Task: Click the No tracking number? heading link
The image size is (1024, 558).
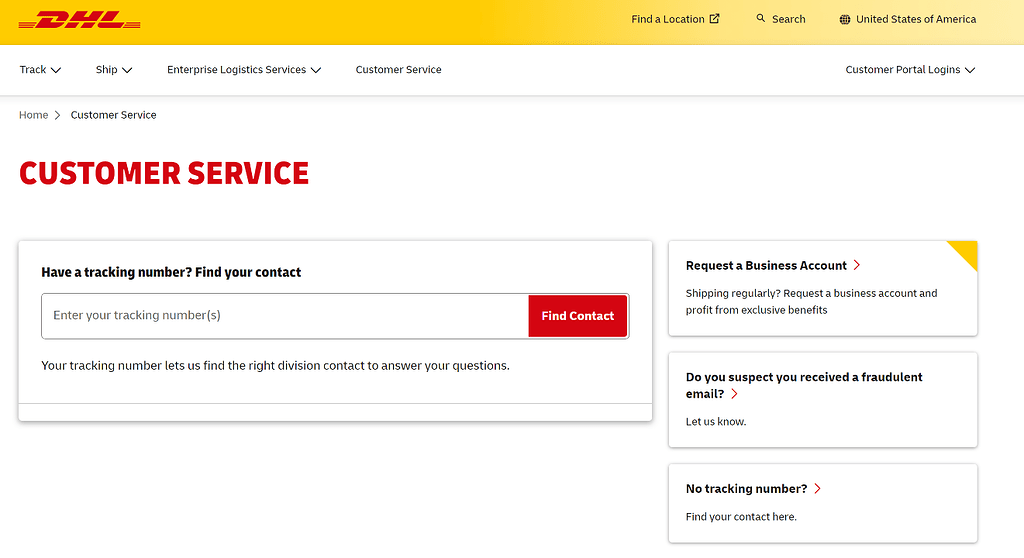Action: point(746,489)
